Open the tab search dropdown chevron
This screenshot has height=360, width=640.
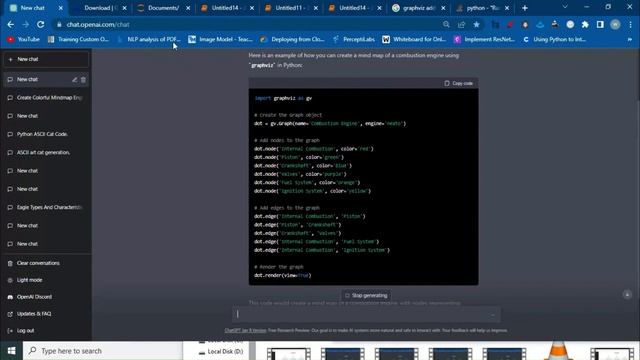click(x=565, y=7)
